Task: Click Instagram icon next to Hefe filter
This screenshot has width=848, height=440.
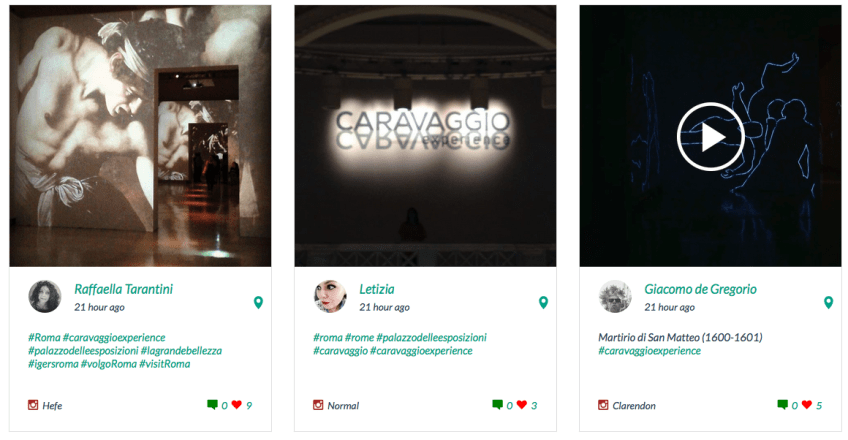Action: click(x=33, y=405)
